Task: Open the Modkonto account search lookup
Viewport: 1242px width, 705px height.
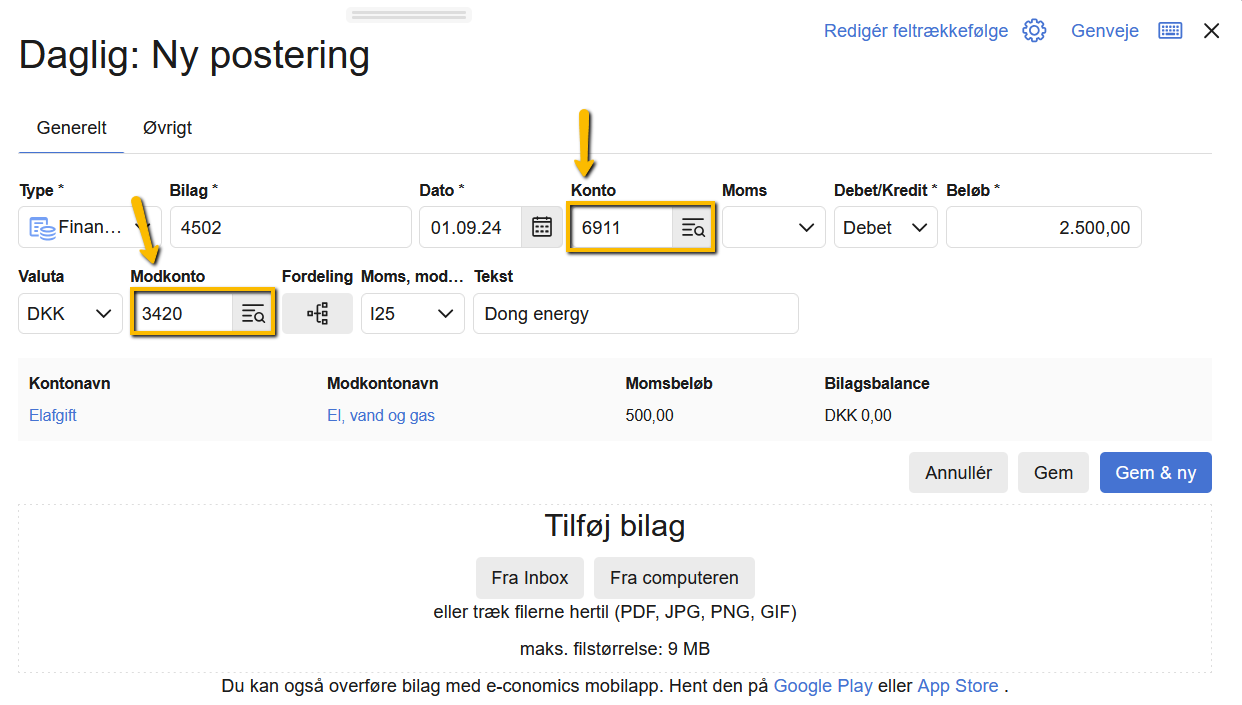Action: pyautogui.click(x=253, y=314)
